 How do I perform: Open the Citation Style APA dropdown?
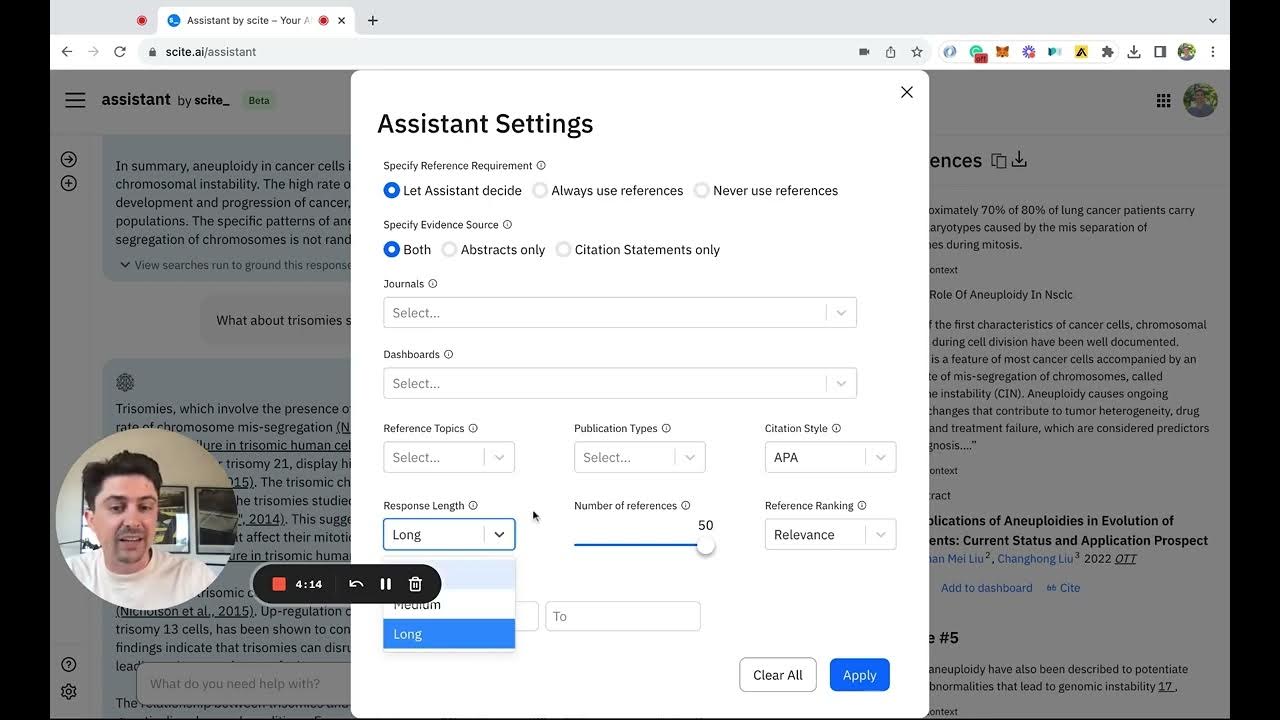tap(830, 457)
